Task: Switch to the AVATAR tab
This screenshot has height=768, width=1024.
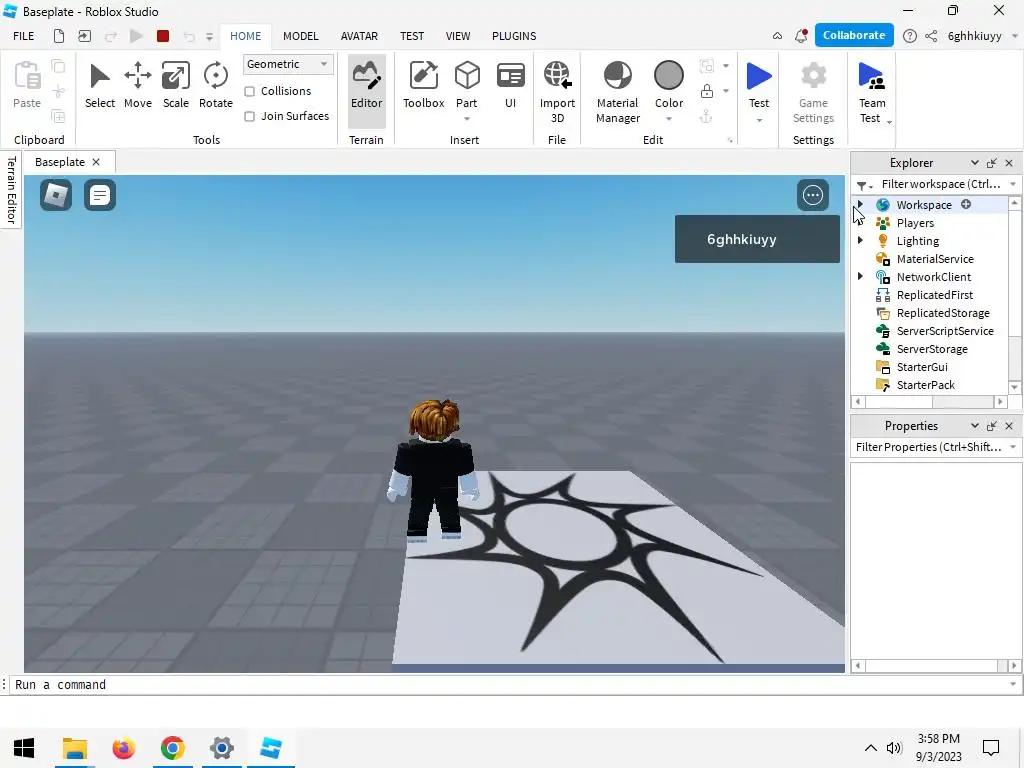Action: point(359,36)
